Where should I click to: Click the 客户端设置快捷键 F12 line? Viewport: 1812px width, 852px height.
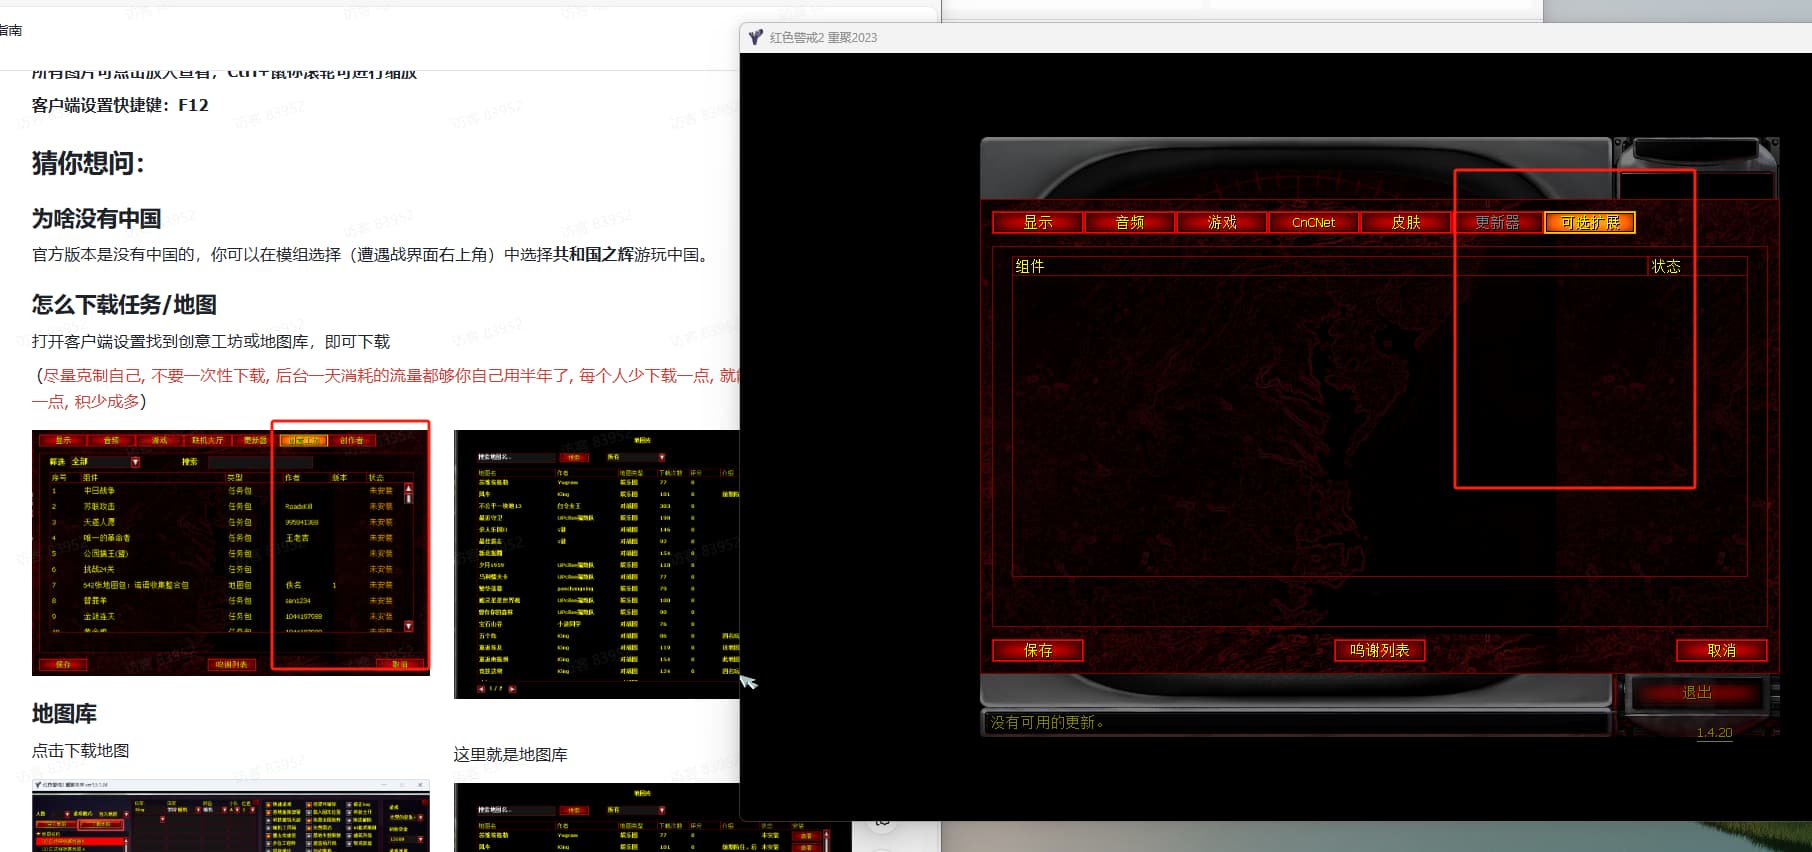120,105
